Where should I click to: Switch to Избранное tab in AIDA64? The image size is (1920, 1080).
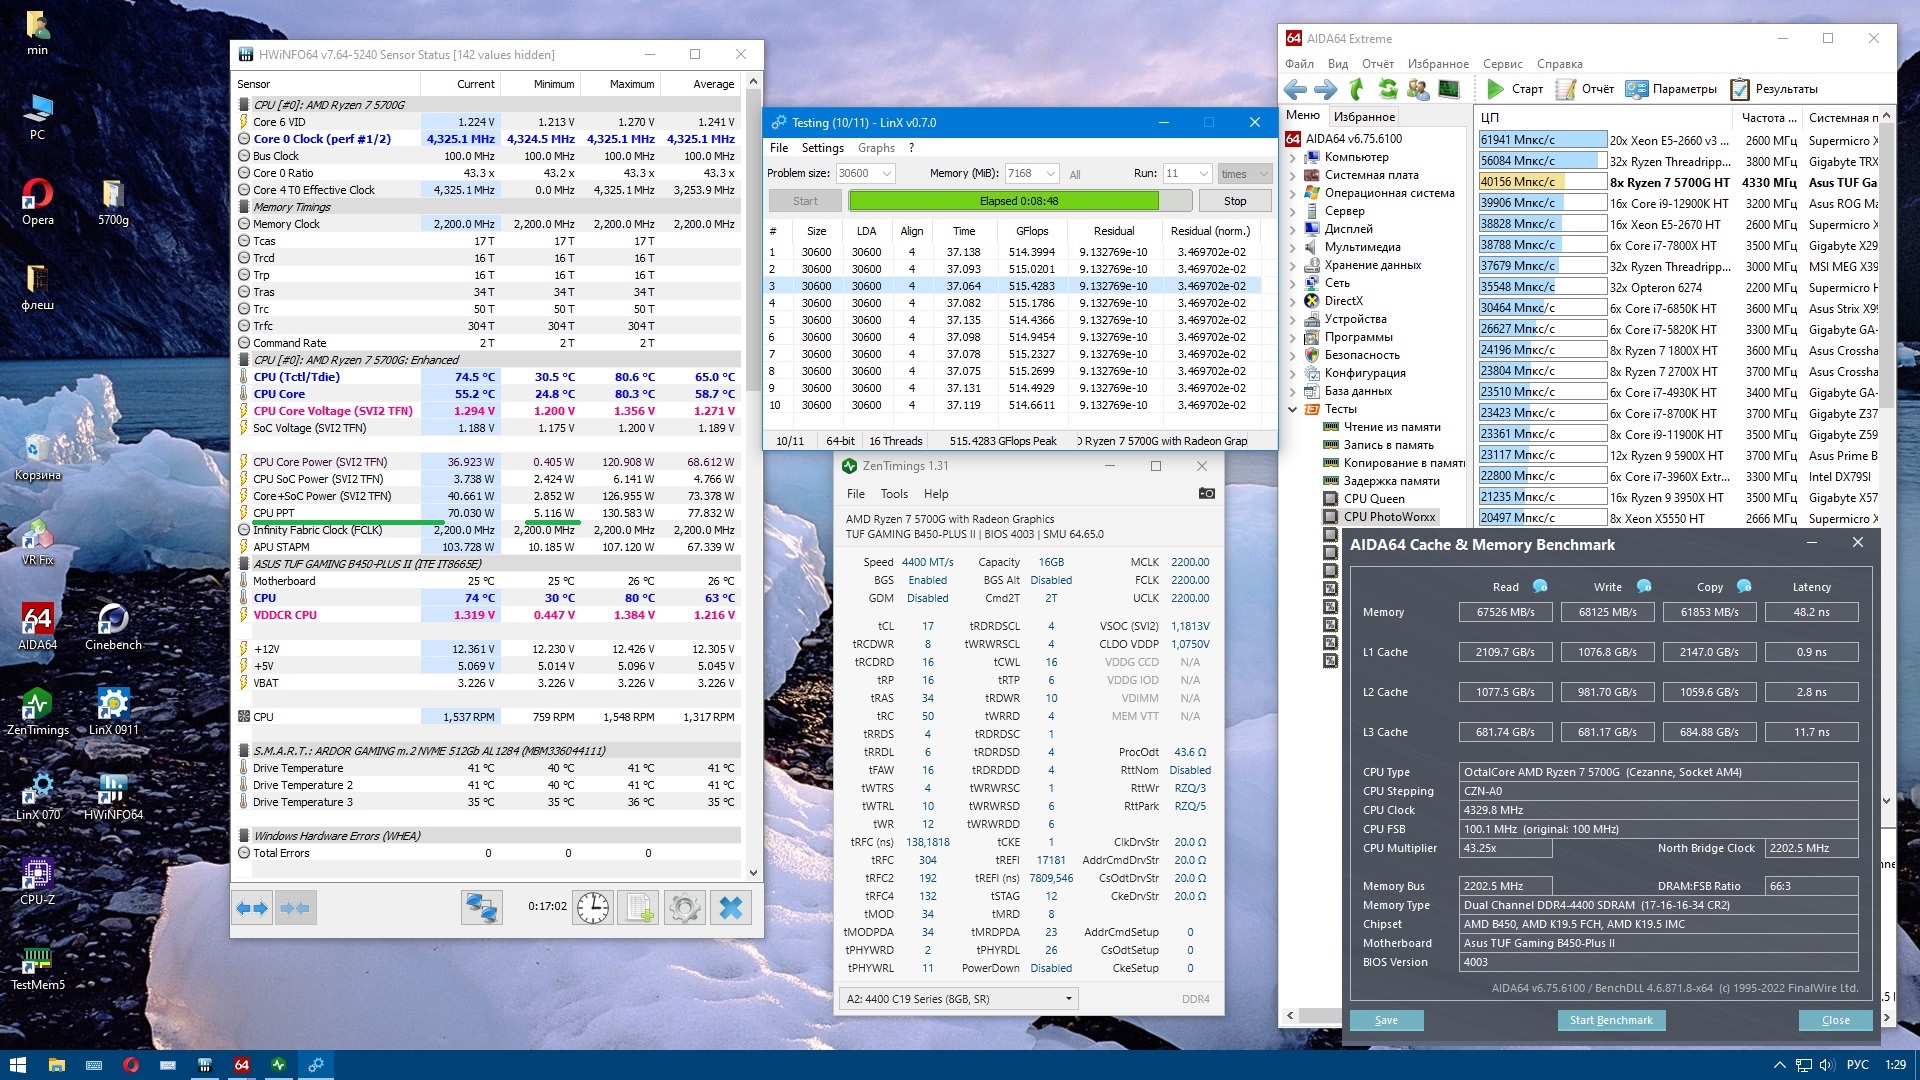click(x=1364, y=116)
